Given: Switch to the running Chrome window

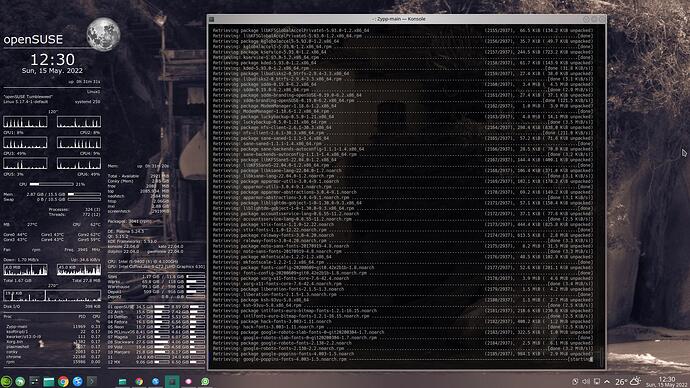Looking at the screenshot, I should tap(139, 381).
